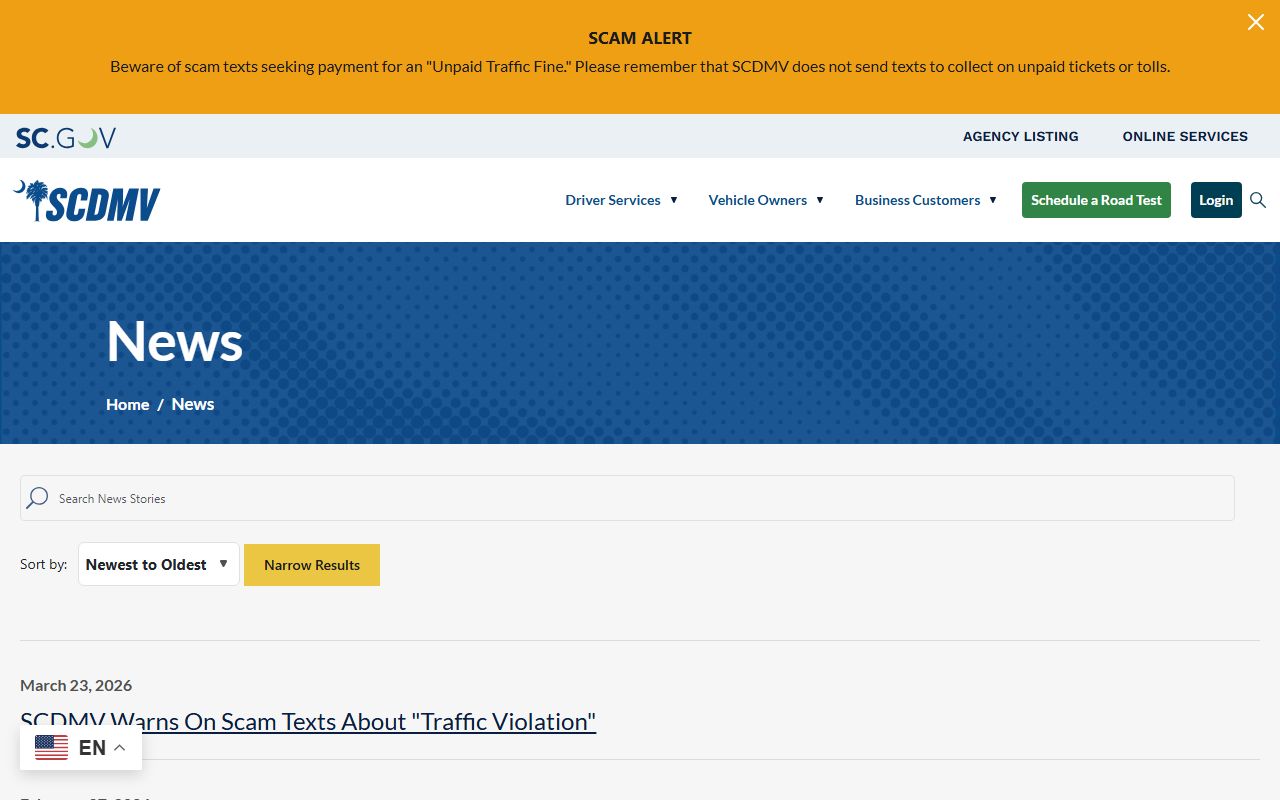This screenshot has height=800, width=1280.
Task: Expand the EN language selector chevron
Action: [119, 747]
